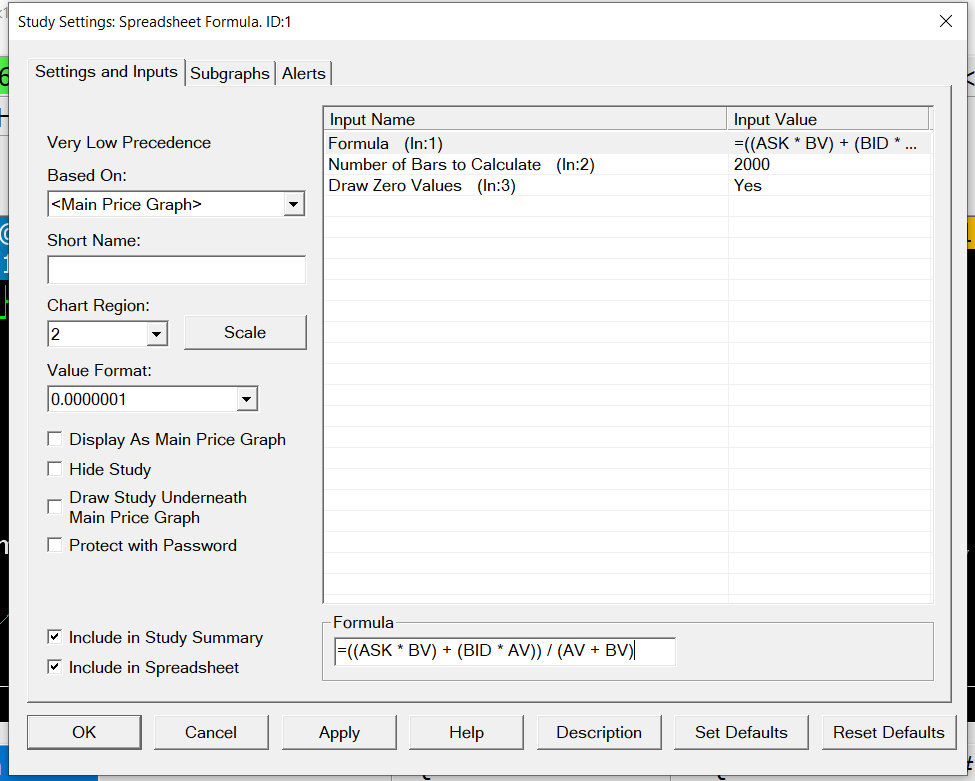
Task: Click Reset Defaults button
Action: click(888, 732)
